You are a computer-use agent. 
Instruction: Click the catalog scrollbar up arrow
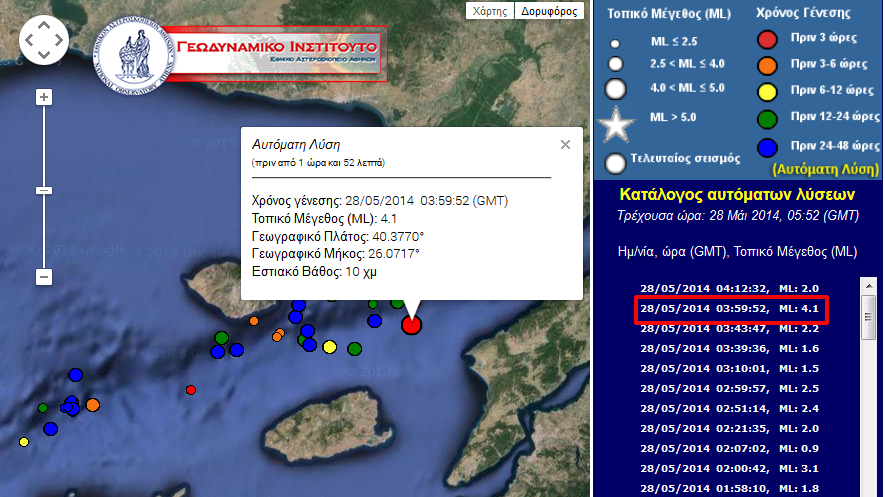(x=869, y=285)
